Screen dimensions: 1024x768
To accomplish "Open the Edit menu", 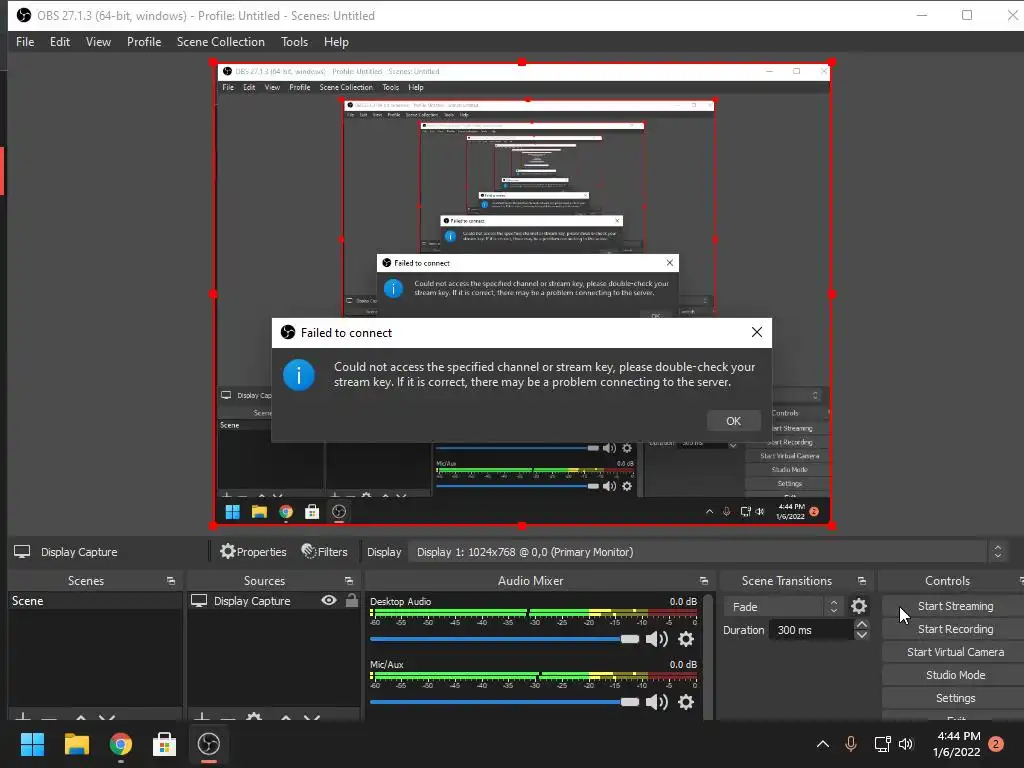I will point(59,42).
